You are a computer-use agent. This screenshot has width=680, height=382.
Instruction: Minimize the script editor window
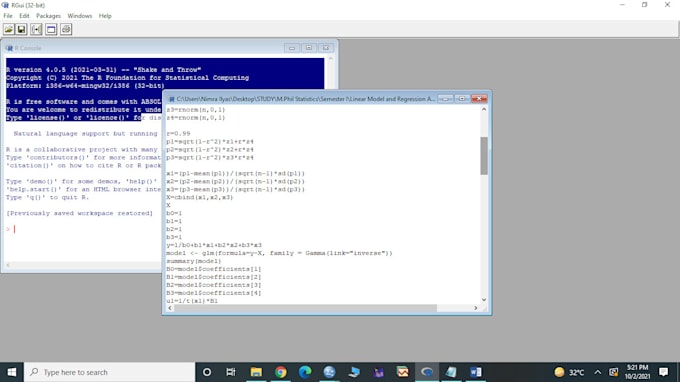445,99
